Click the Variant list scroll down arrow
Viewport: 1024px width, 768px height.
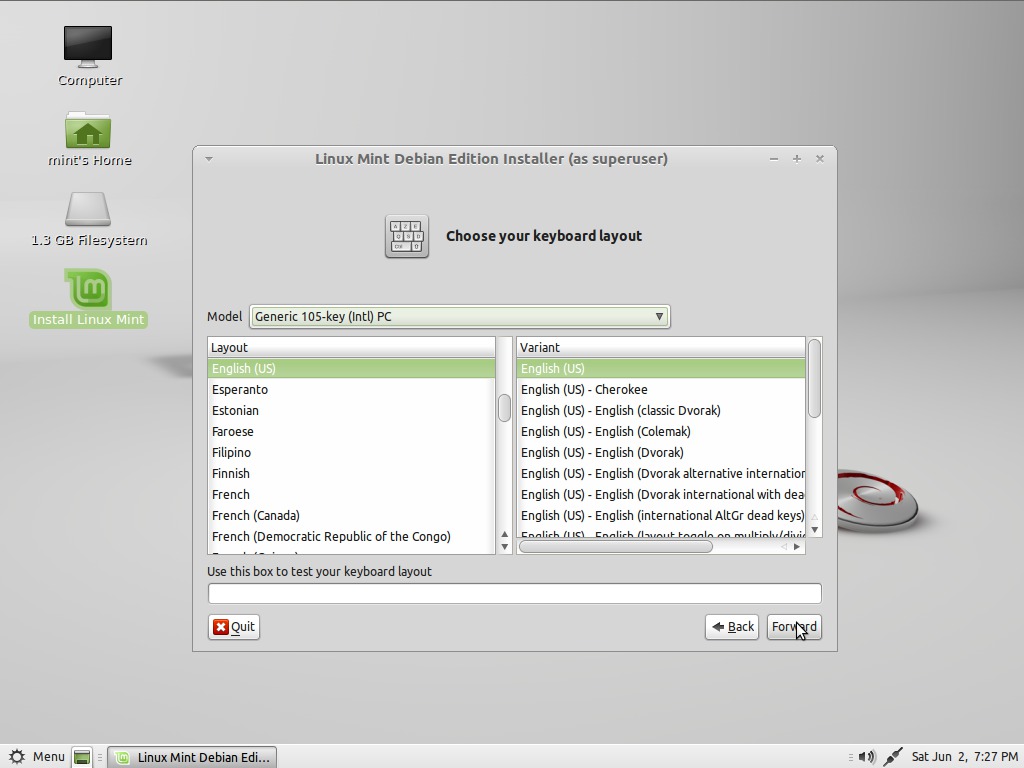pyautogui.click(x=814, y=530)
